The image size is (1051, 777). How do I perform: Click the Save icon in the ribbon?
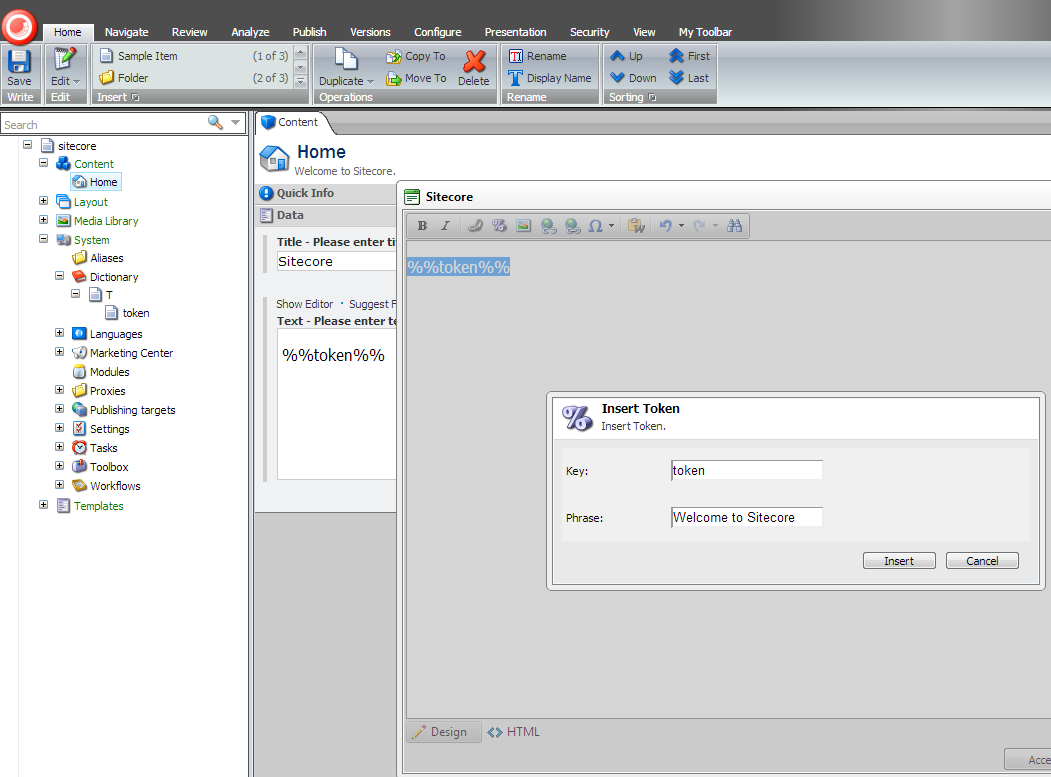[x=19, y=62]
